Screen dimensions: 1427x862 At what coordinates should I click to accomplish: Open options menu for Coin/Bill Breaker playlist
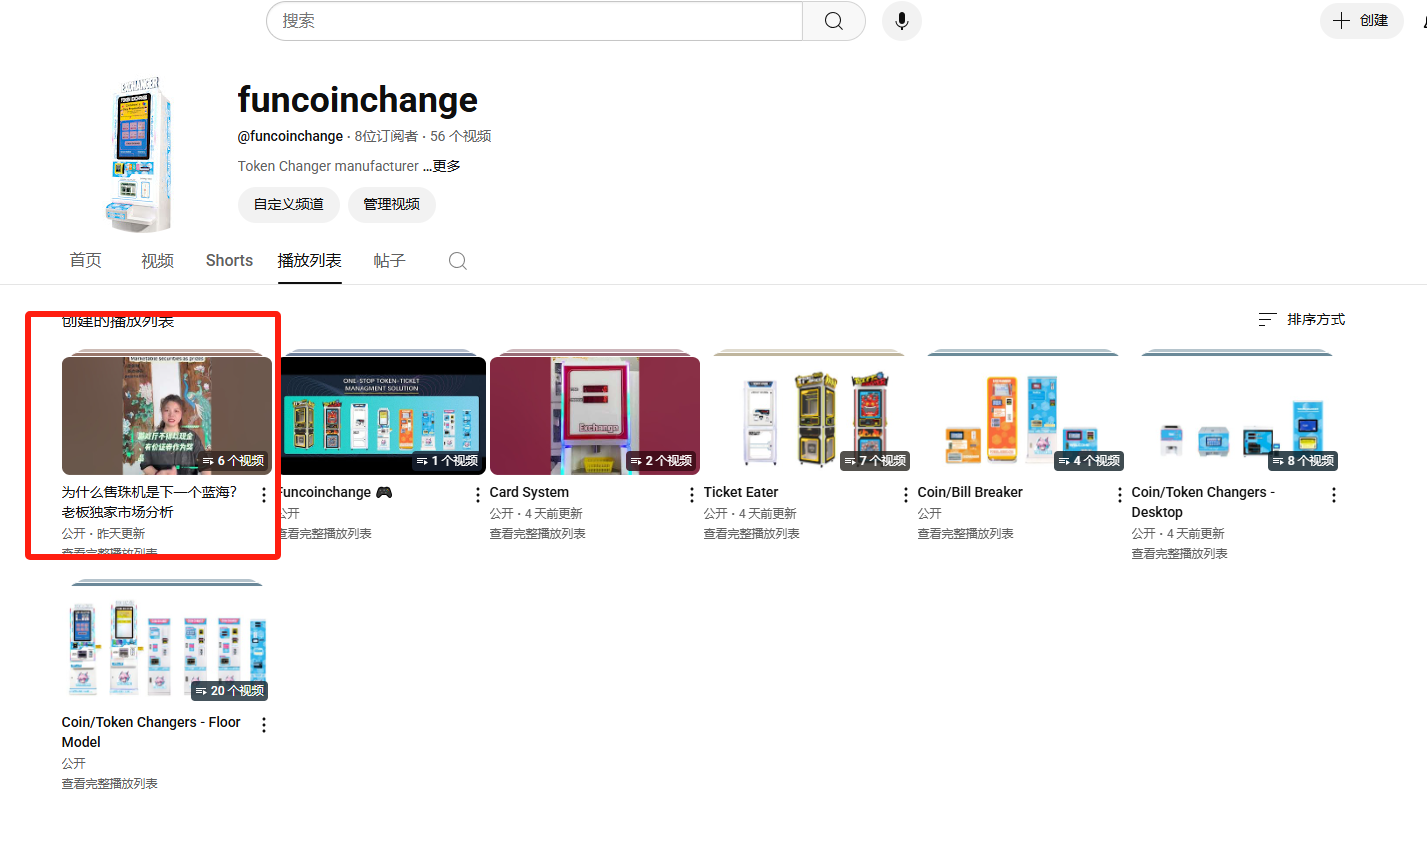1120,495
